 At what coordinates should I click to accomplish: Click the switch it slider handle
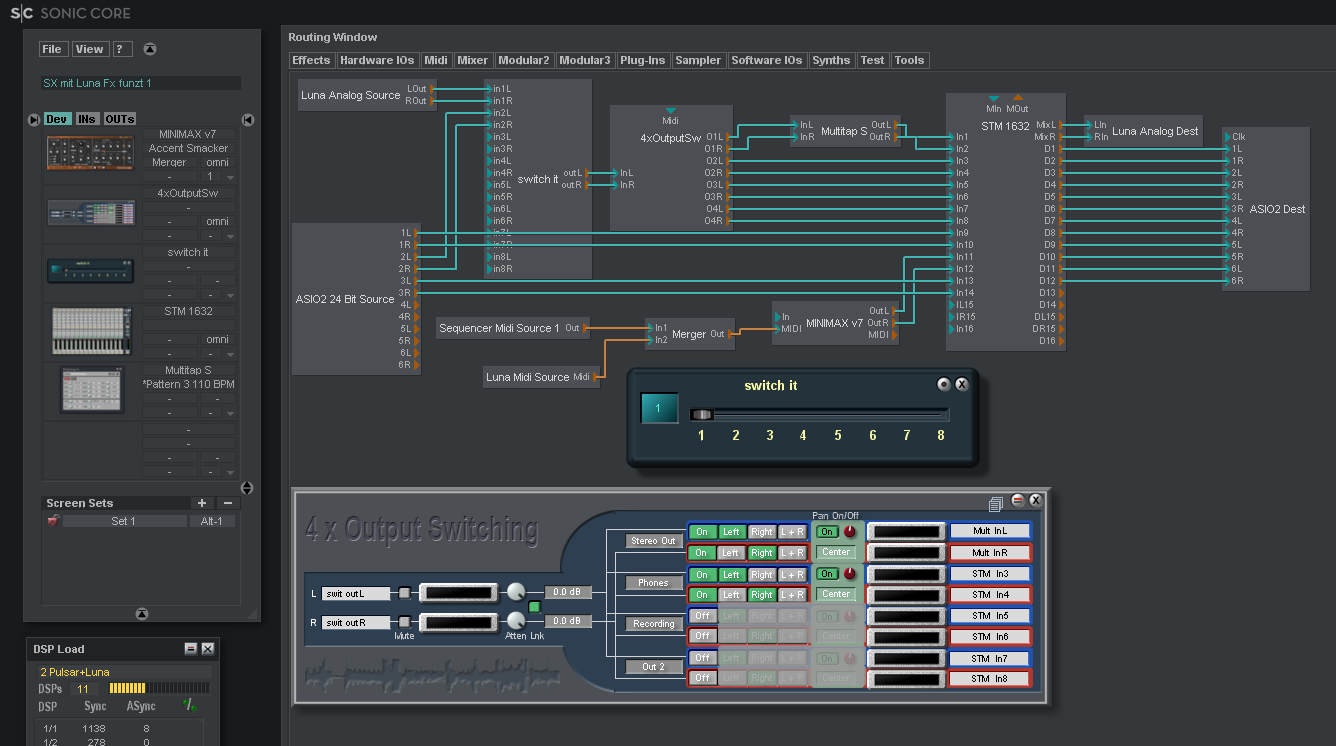pyautogui.click(x=703, y=414)
